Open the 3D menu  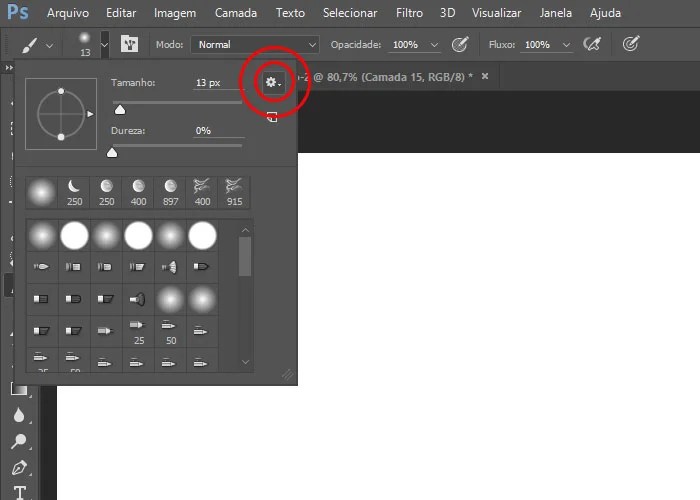[x=447, y=13]
